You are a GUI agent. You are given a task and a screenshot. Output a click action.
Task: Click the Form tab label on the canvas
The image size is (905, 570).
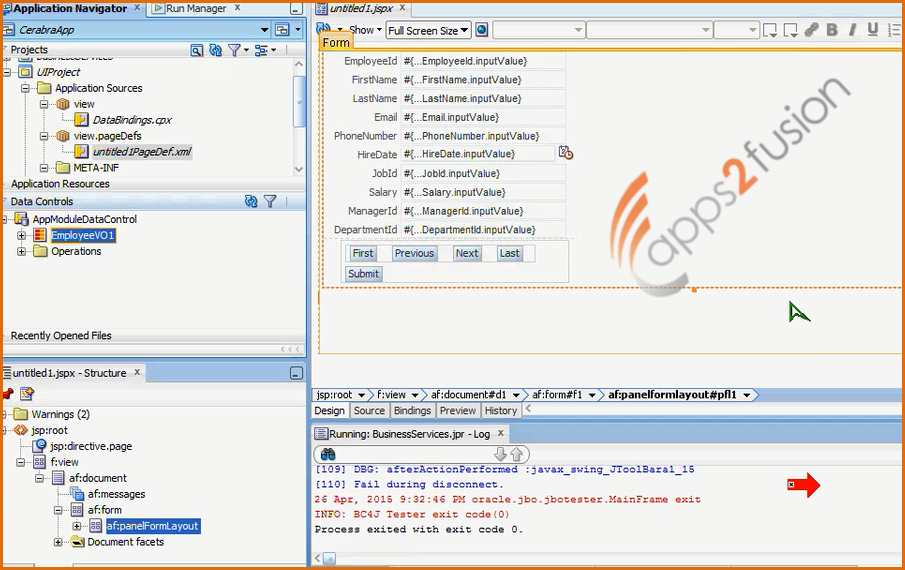336,43
